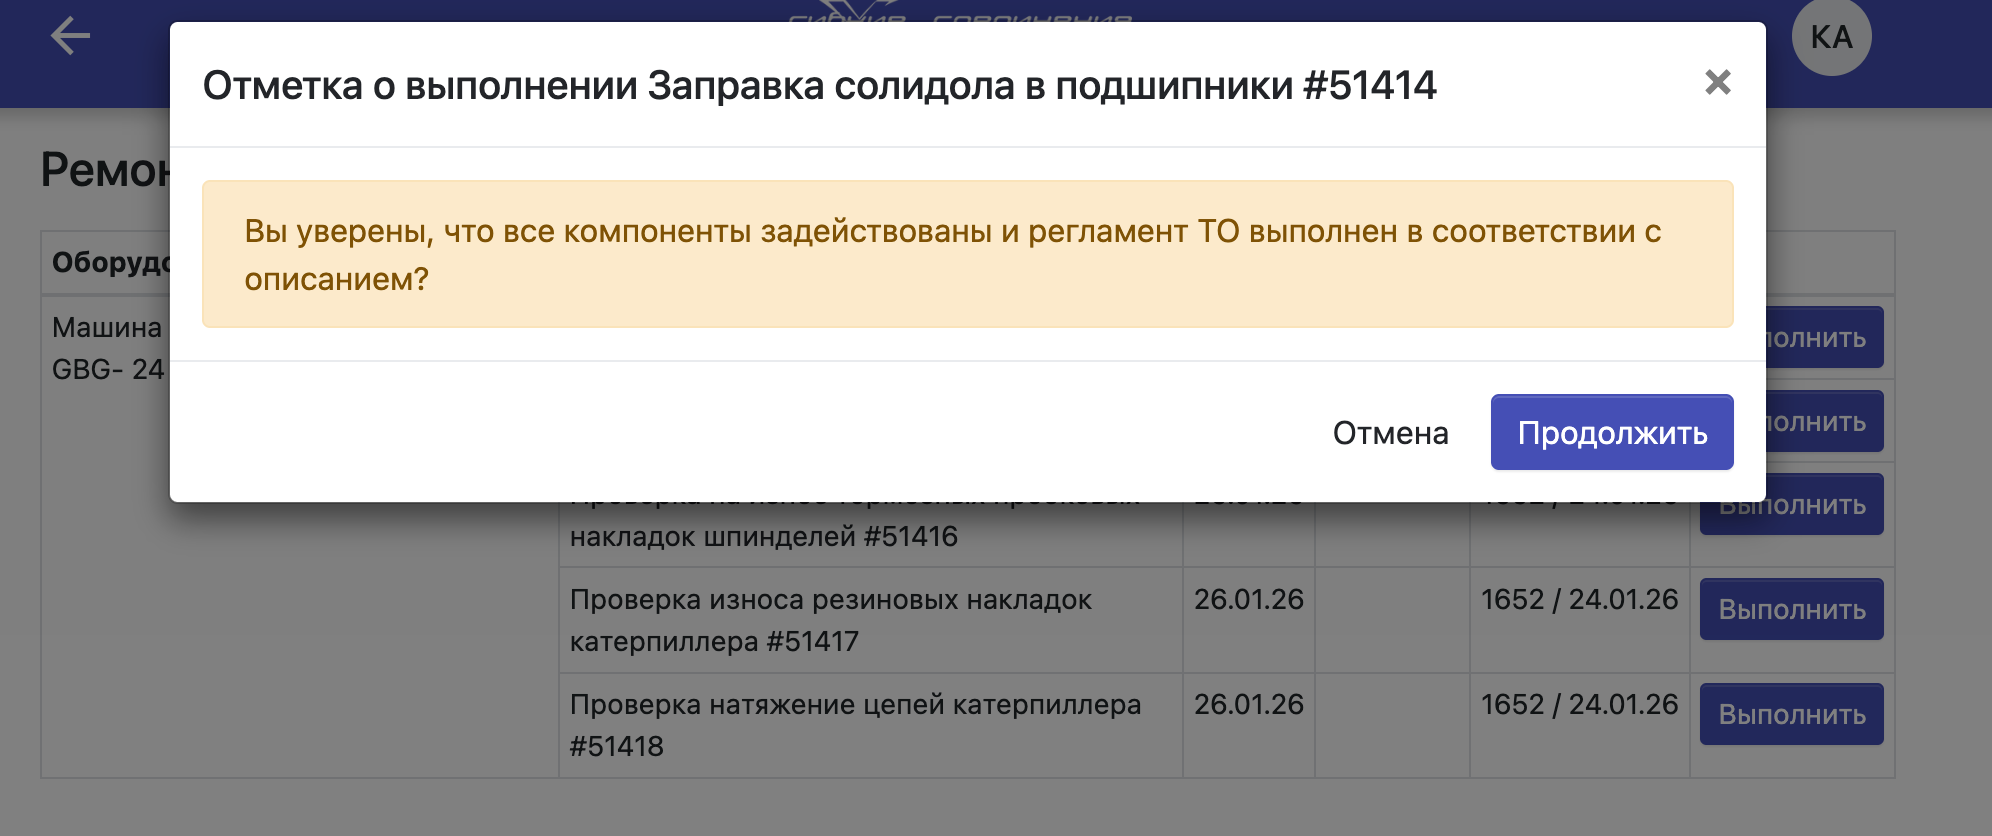Screen dimensions: 1992x836
Task: Close the dialog with the X icon
Action: pyautogui.click(x=1717, y=82)
